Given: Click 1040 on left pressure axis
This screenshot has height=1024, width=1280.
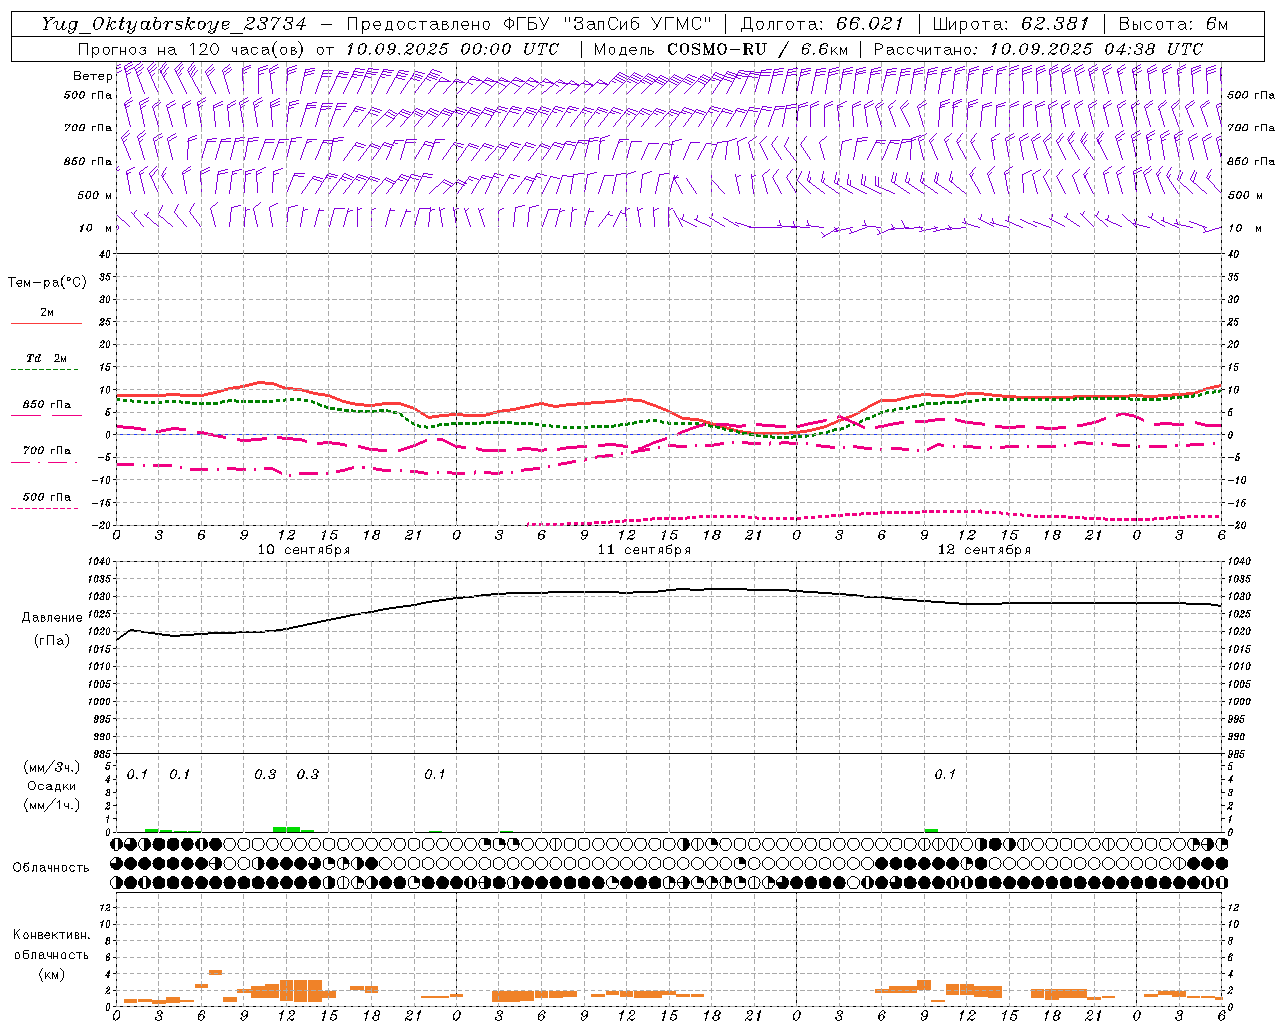Looking at the screenshot, I should point(97,562).
